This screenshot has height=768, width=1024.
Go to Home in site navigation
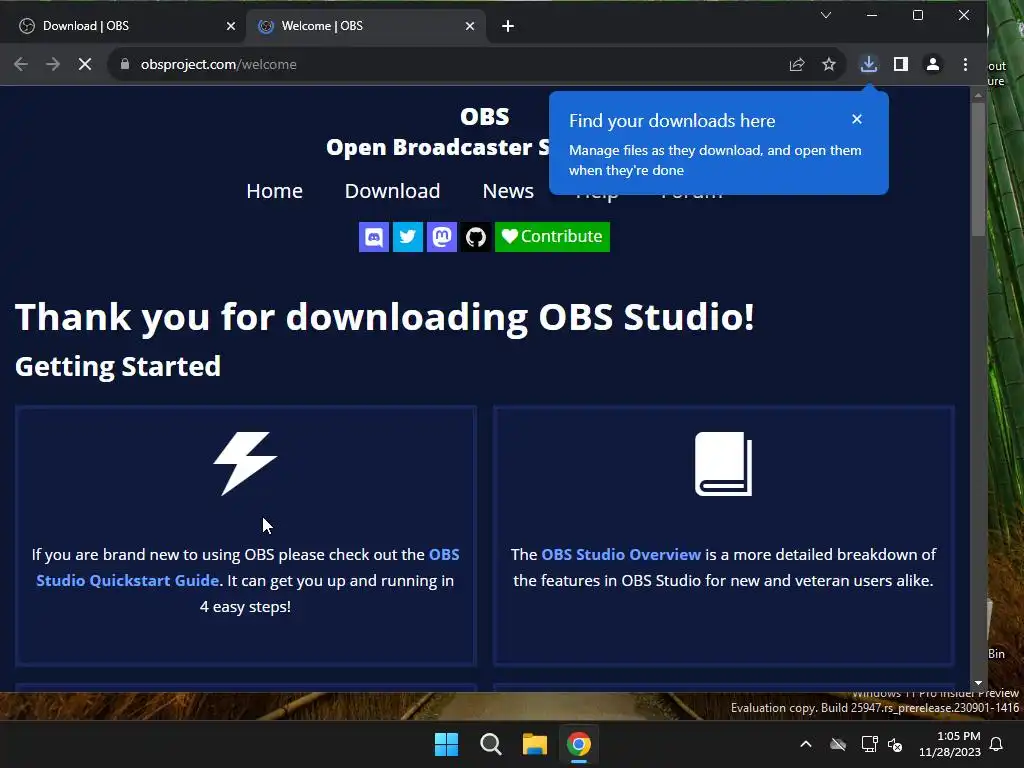point(274,191)
